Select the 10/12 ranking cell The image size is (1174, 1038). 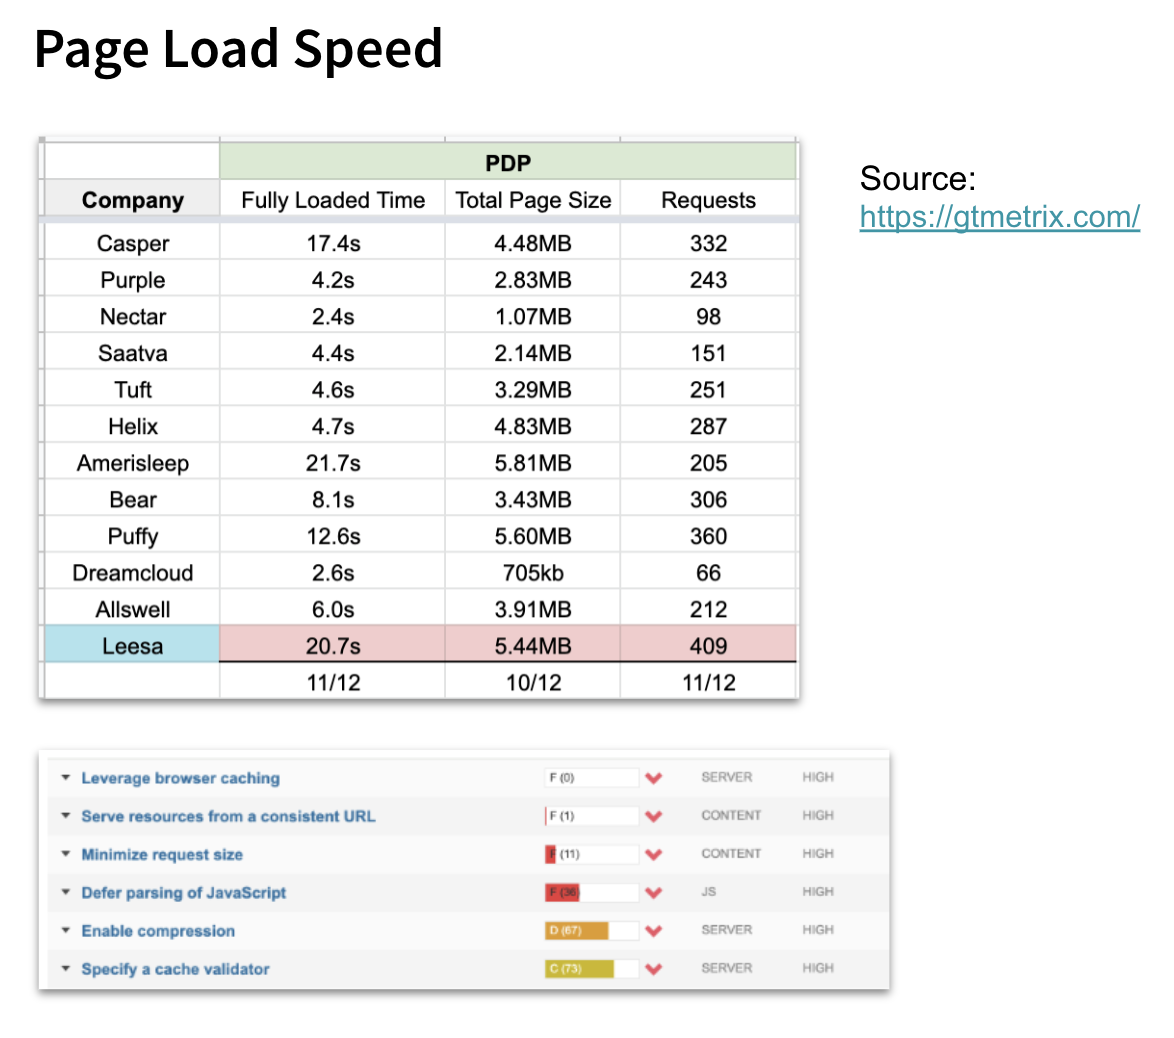(533, 683)
